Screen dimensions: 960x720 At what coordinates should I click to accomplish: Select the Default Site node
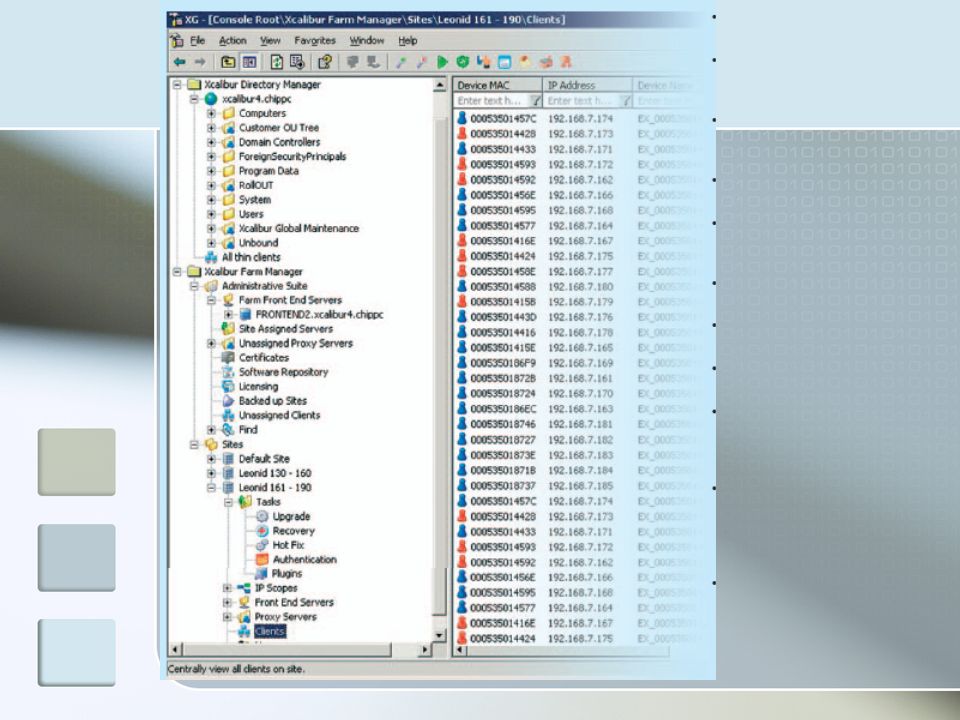(264, 459)
